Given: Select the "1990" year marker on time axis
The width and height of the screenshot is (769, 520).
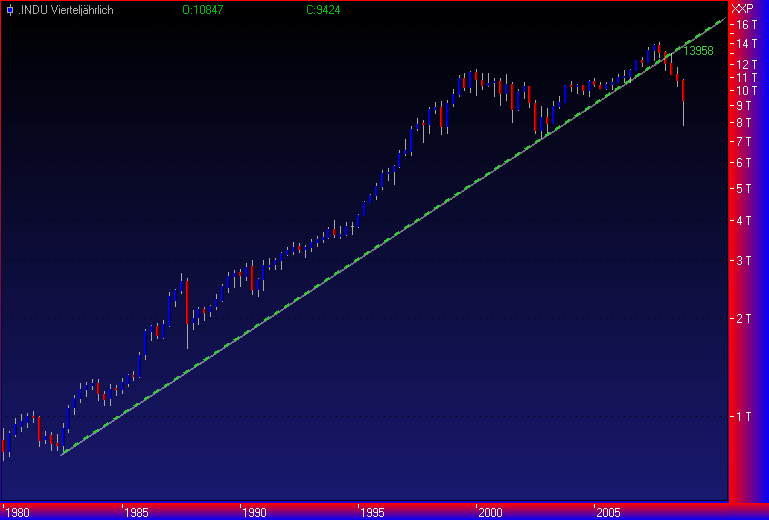Looking at the screenshot, I should 254,513.
